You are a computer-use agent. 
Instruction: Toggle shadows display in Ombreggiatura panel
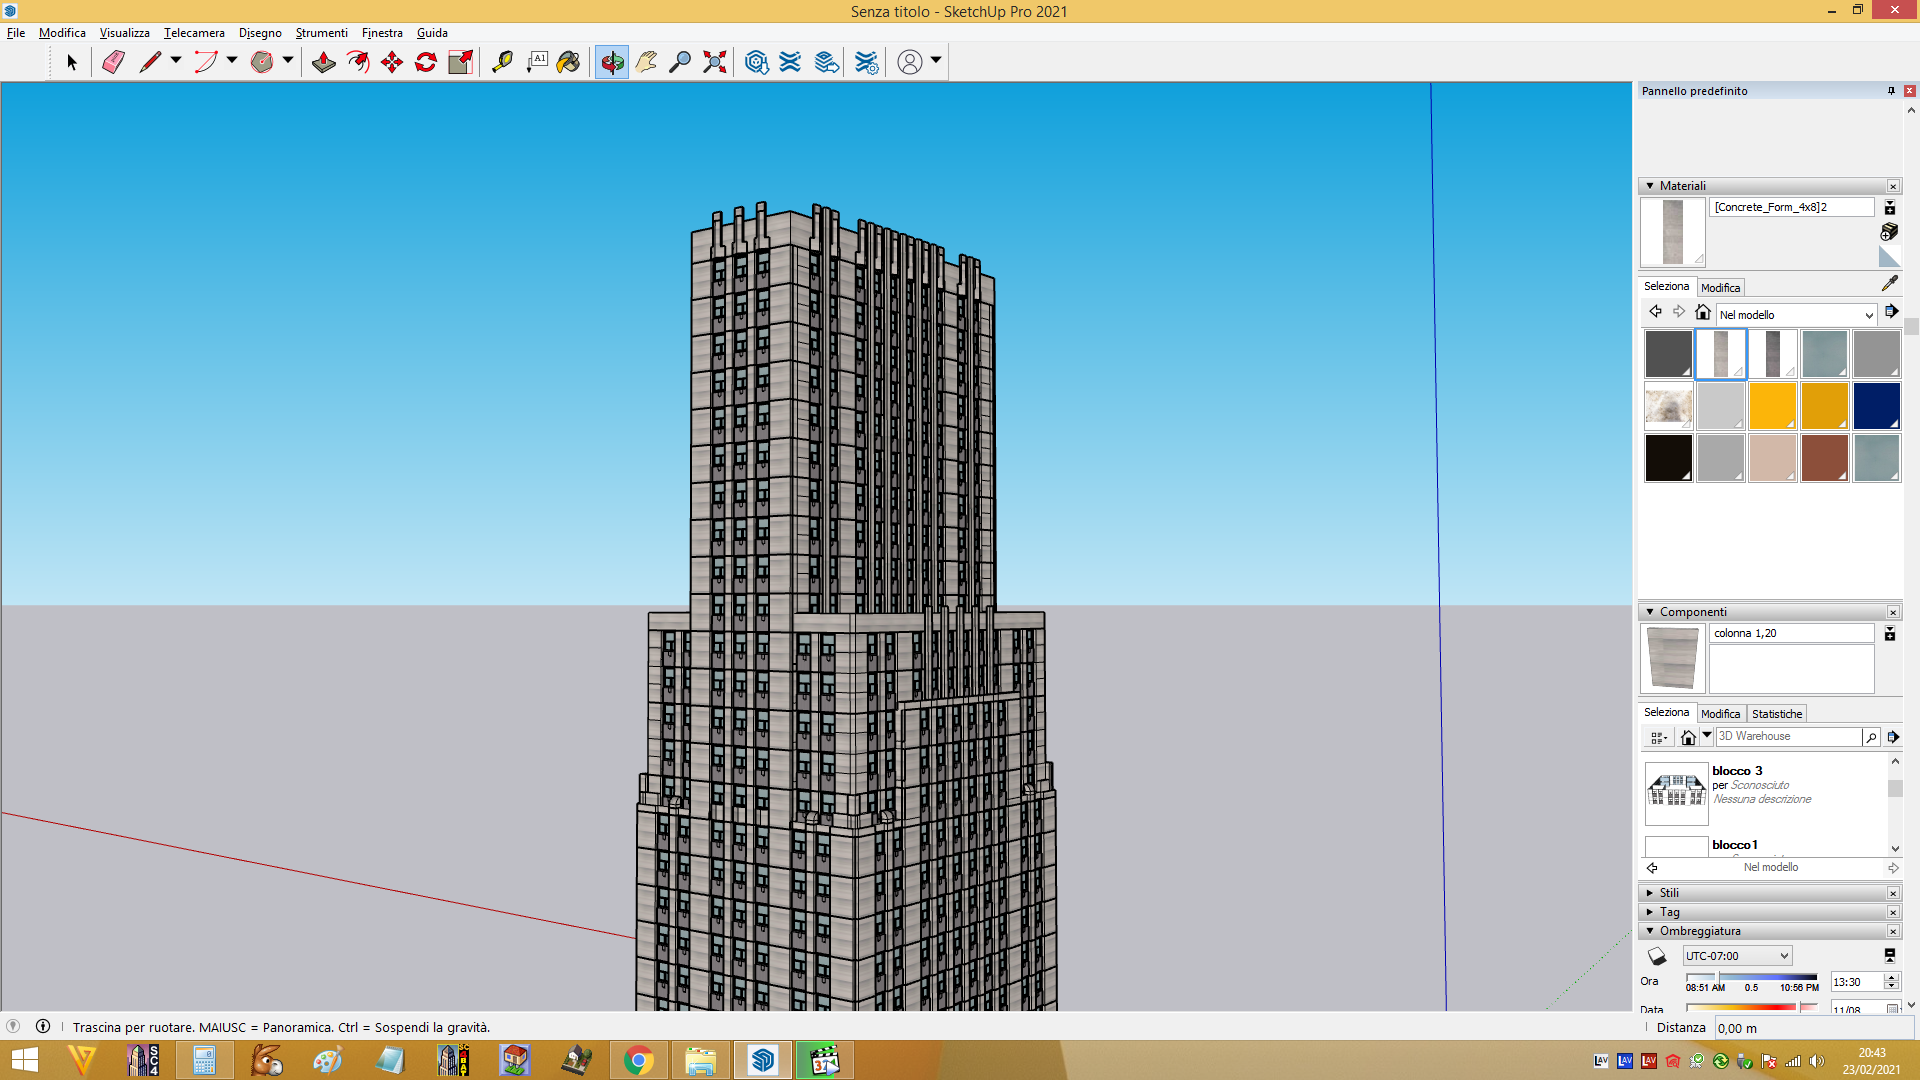[x=1657, y=956]
